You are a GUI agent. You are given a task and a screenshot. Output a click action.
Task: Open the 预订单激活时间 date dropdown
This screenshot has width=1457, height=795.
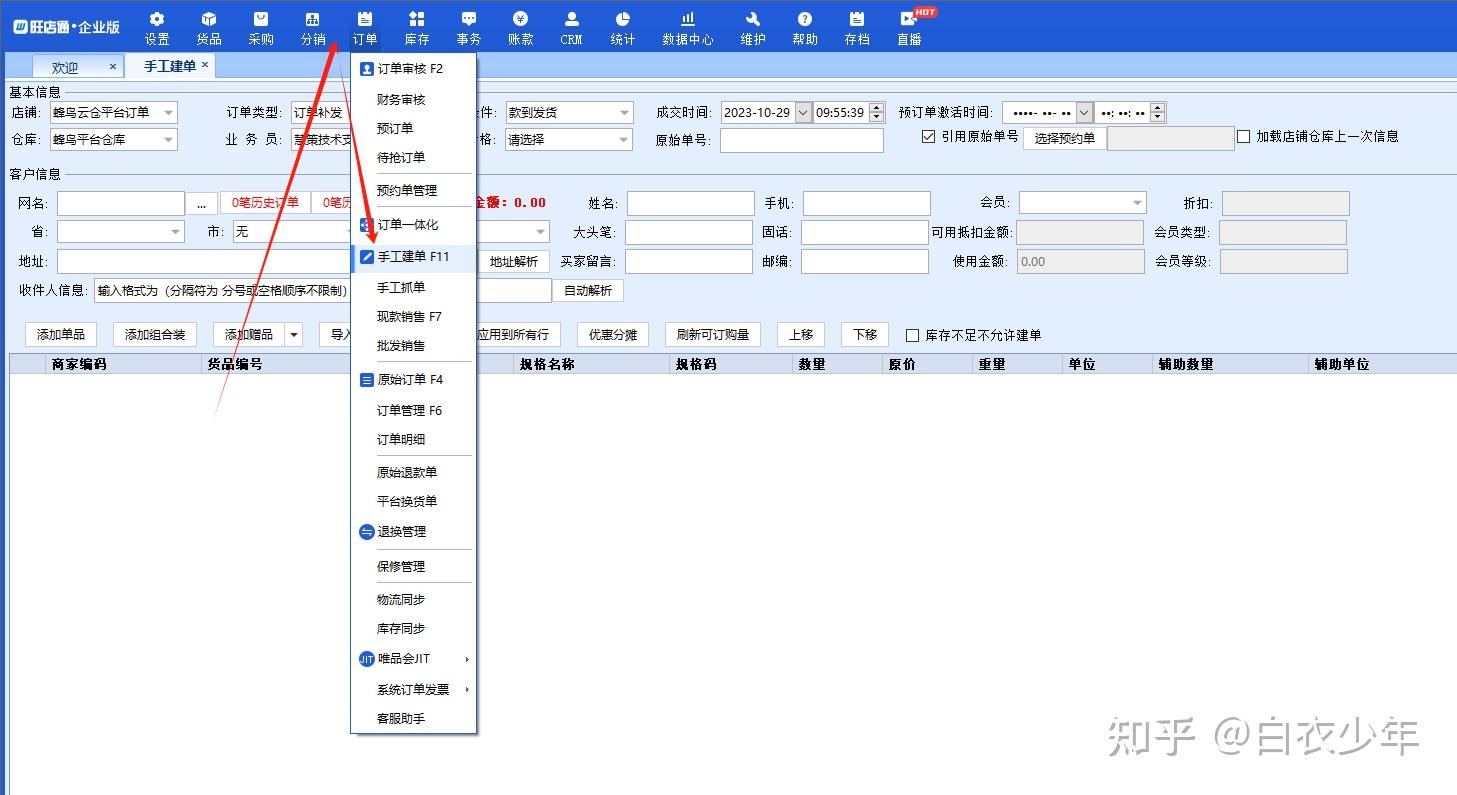1084,113
